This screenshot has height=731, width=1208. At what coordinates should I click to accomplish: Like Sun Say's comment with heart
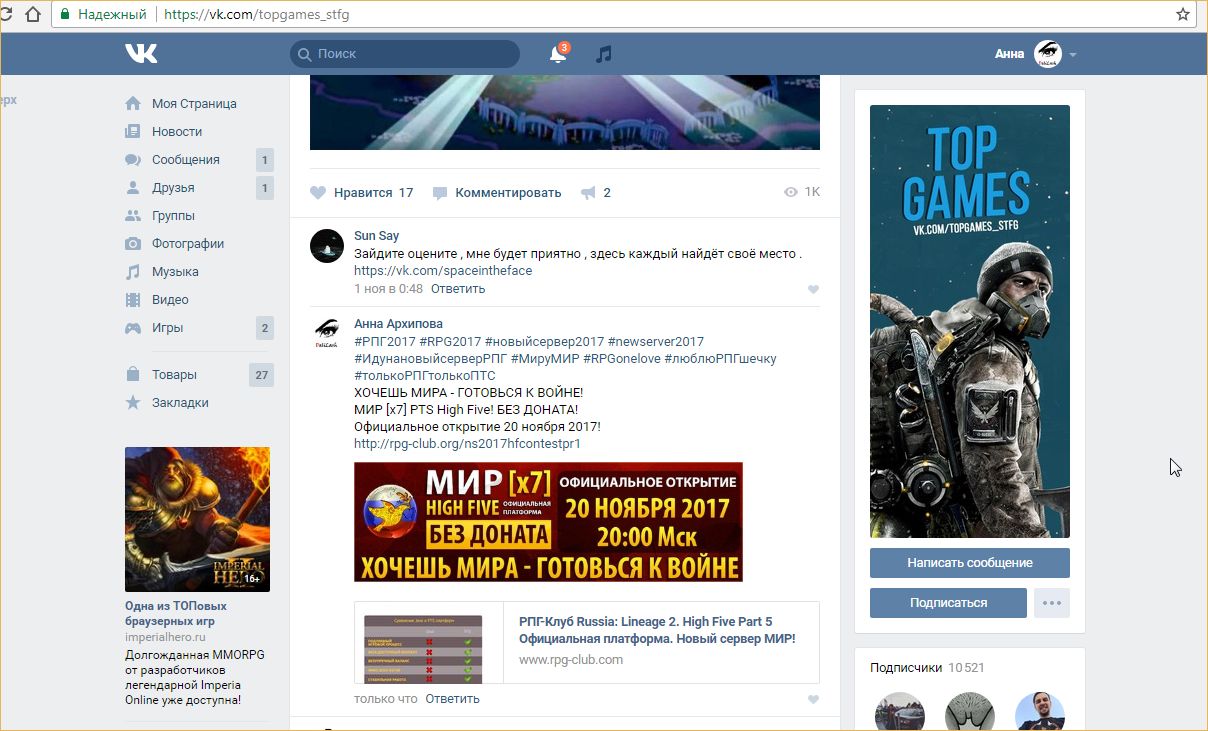pos(813,289)
